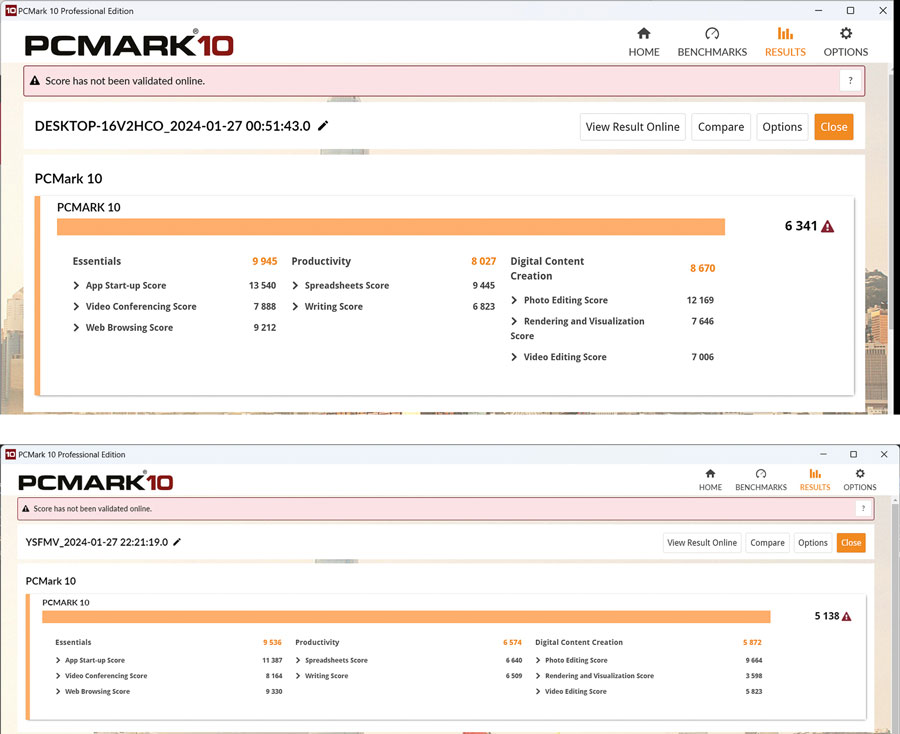This screenshot has width=900, height=734.
Task: Minimize the bottom PCMark 10 window
Action: point(824,454)
